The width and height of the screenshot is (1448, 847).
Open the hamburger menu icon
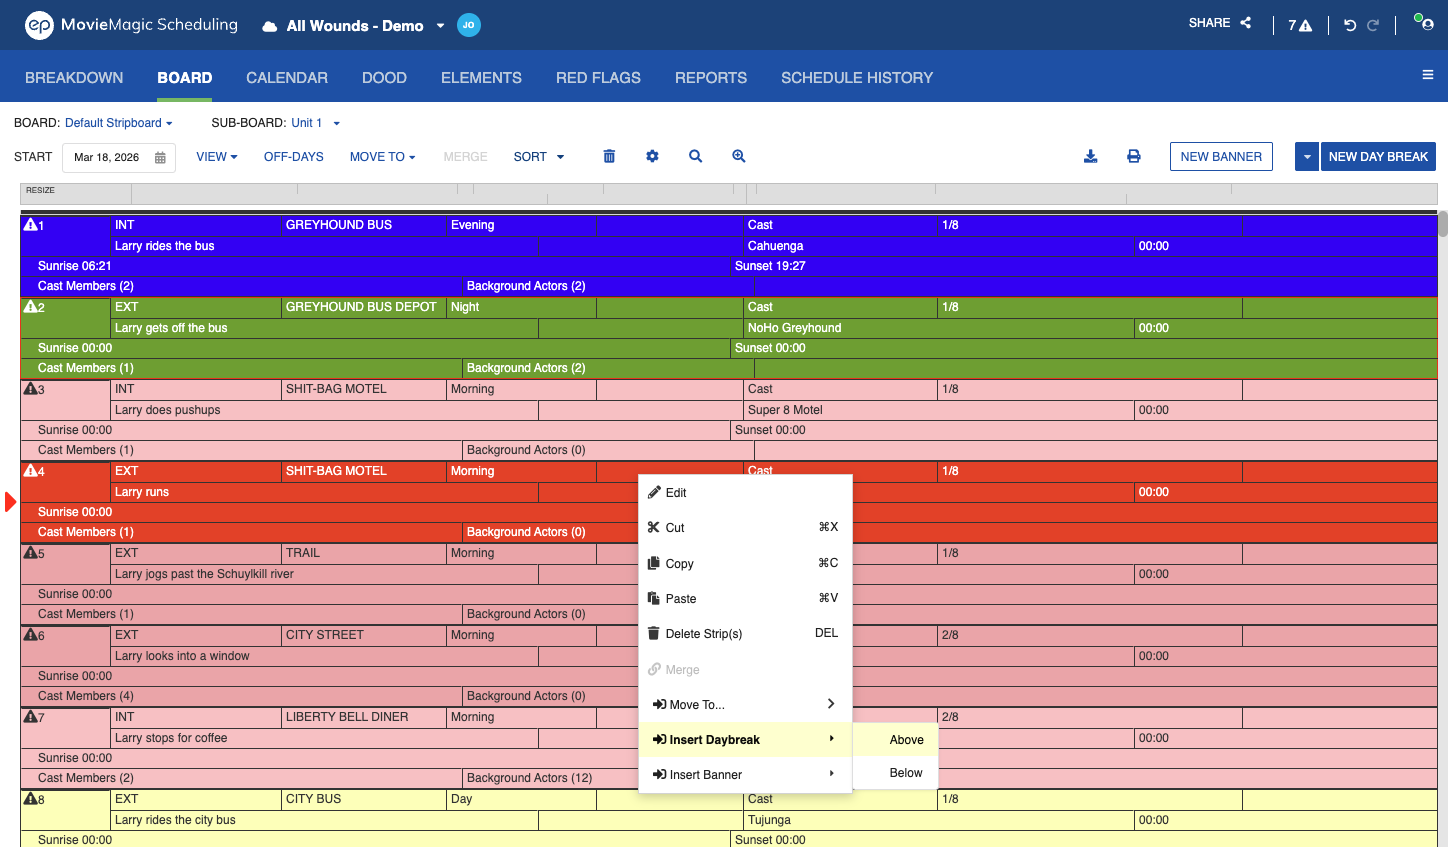click(1428, 75)
